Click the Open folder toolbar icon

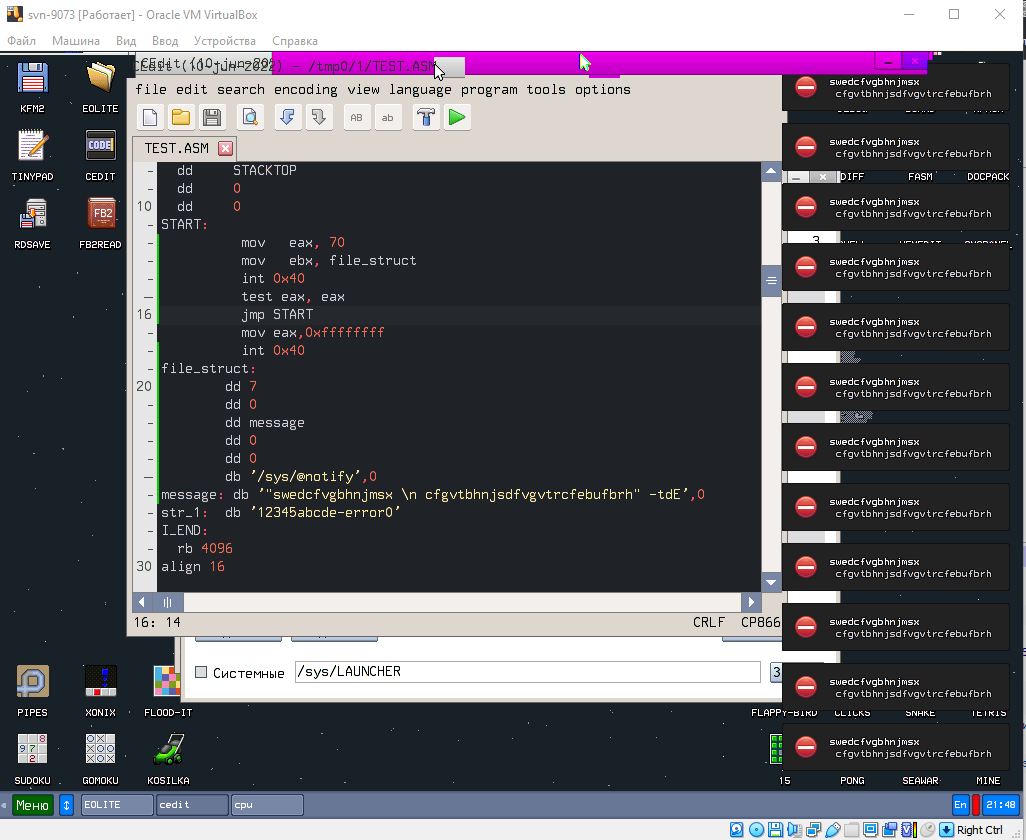(x=181, y=118)
